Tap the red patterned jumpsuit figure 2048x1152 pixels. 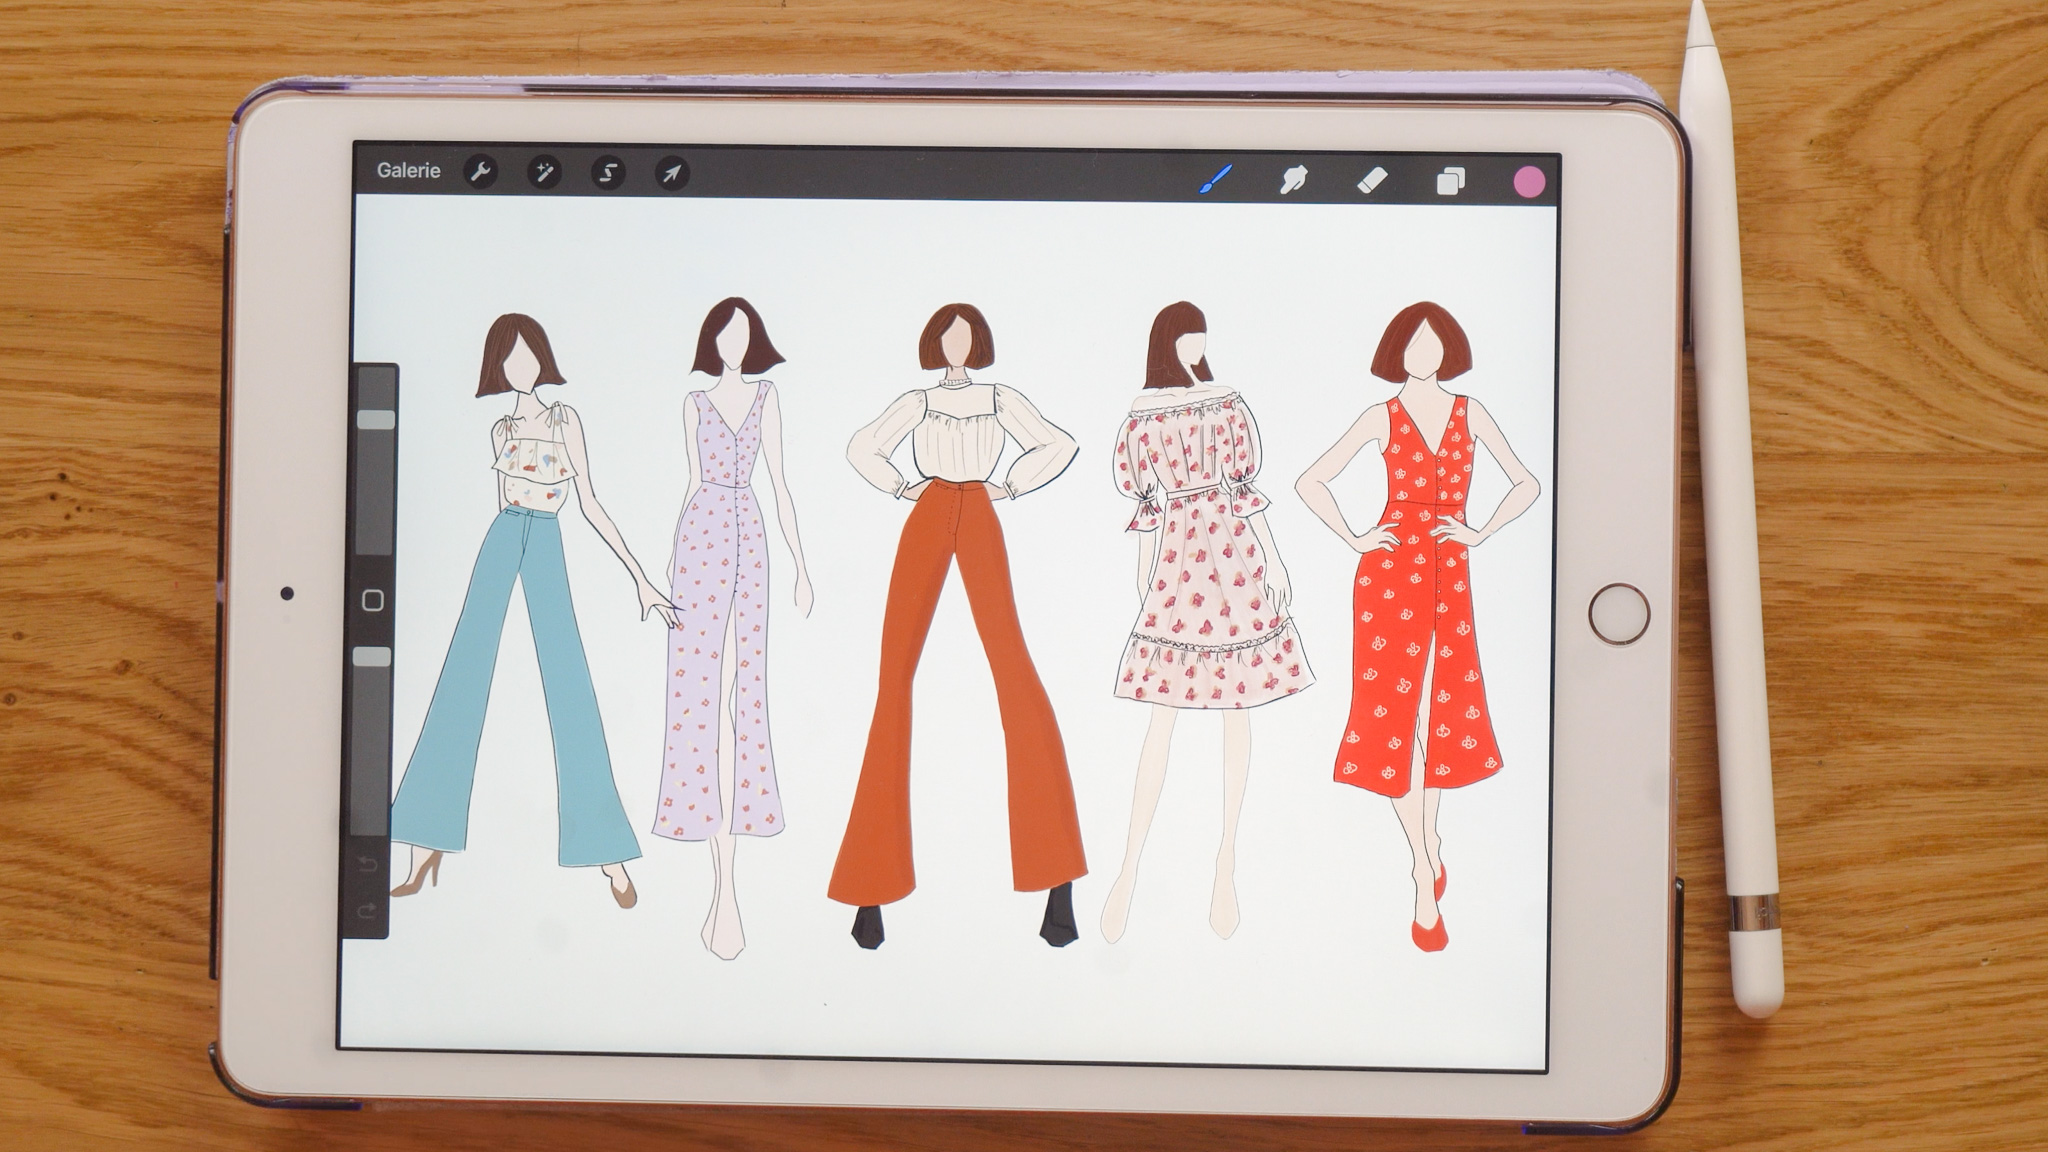1418,625
